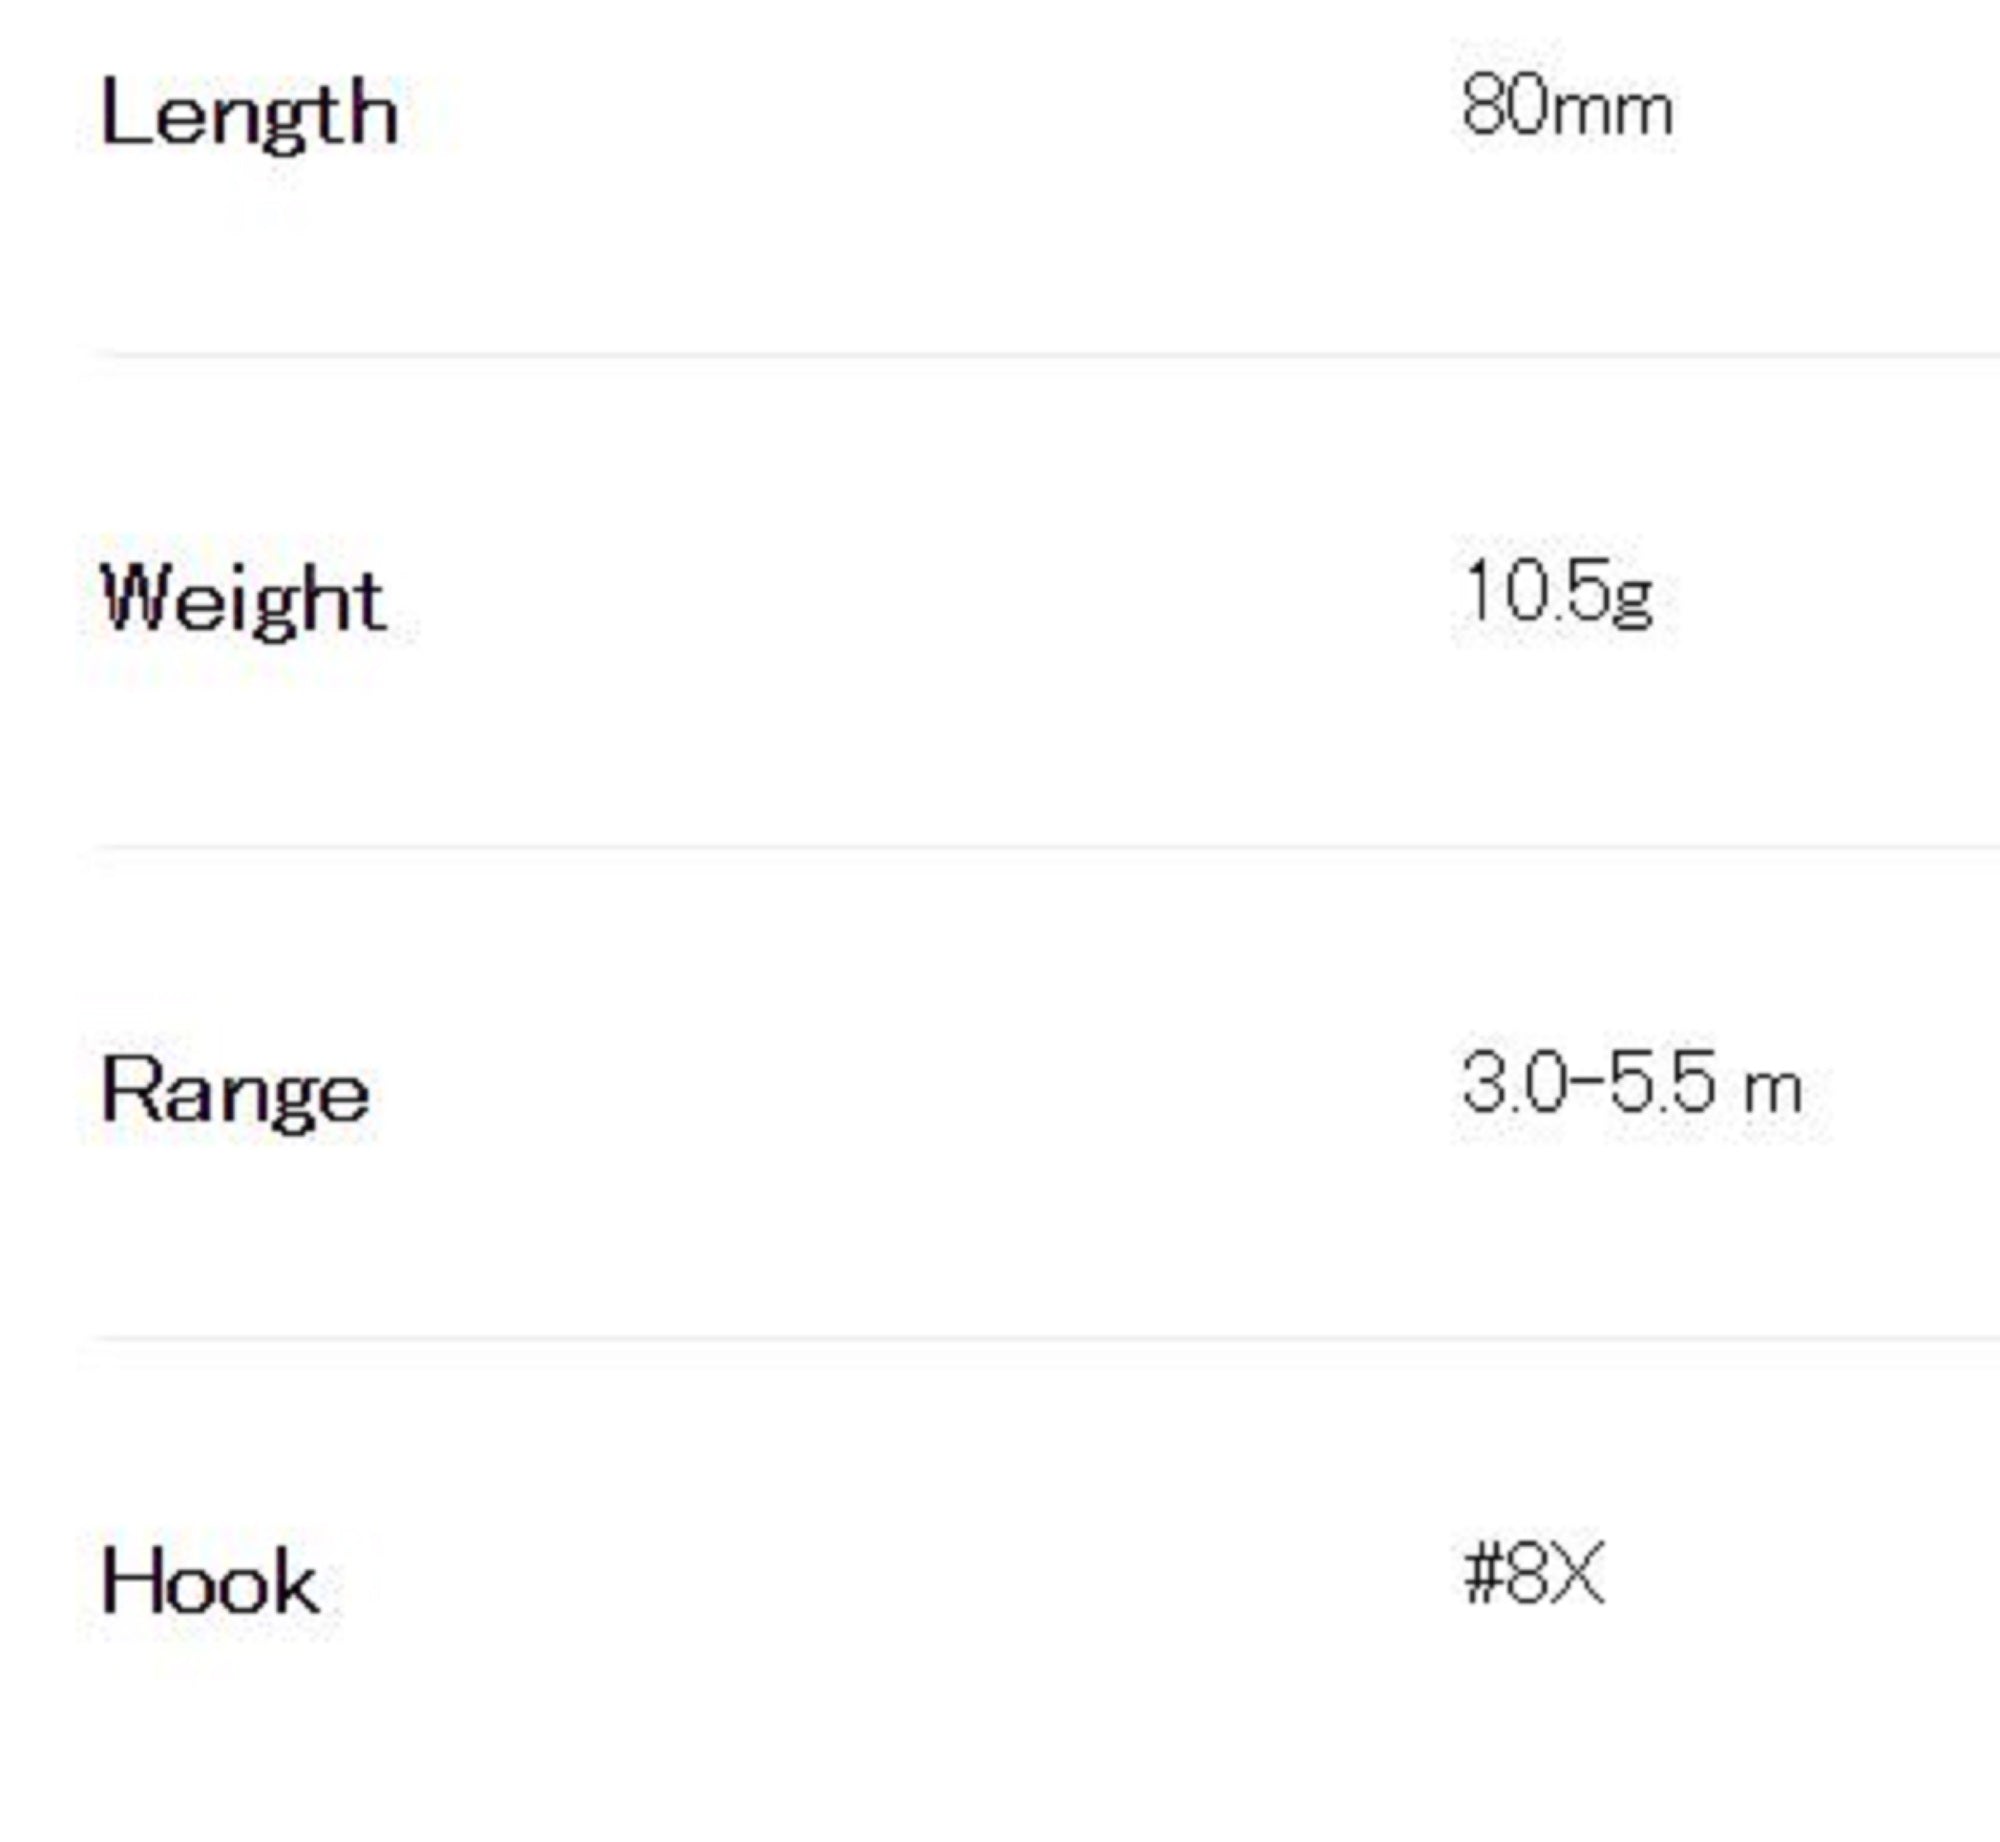Click the standalone m unit after 5.5
The image size is (2000, 1842).
pos(1774,1091)
